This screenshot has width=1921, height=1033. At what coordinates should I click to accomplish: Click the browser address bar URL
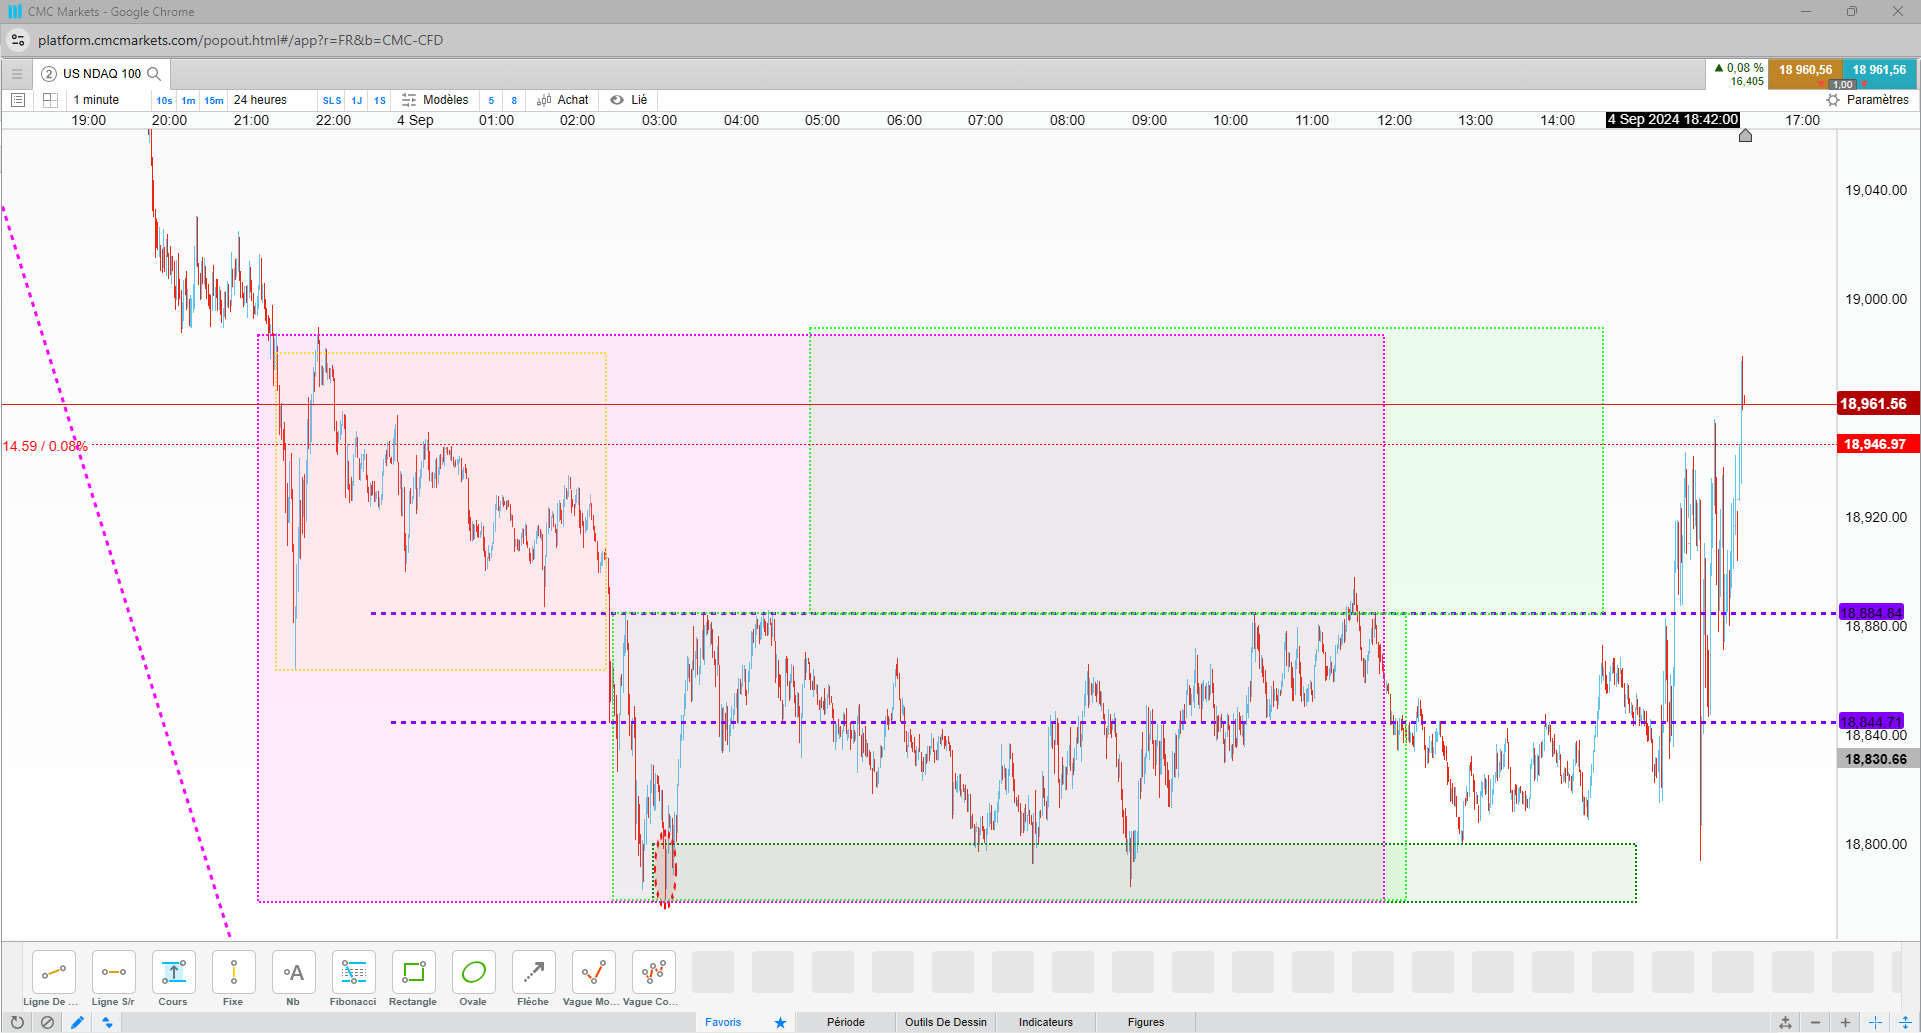[240, 40]
